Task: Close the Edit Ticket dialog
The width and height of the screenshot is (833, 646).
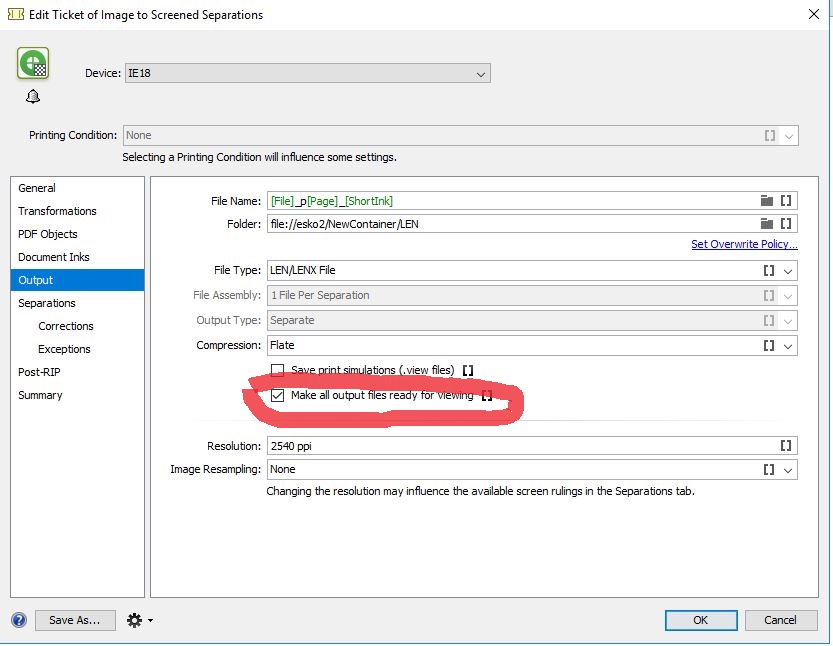Action: pos(814,14)
